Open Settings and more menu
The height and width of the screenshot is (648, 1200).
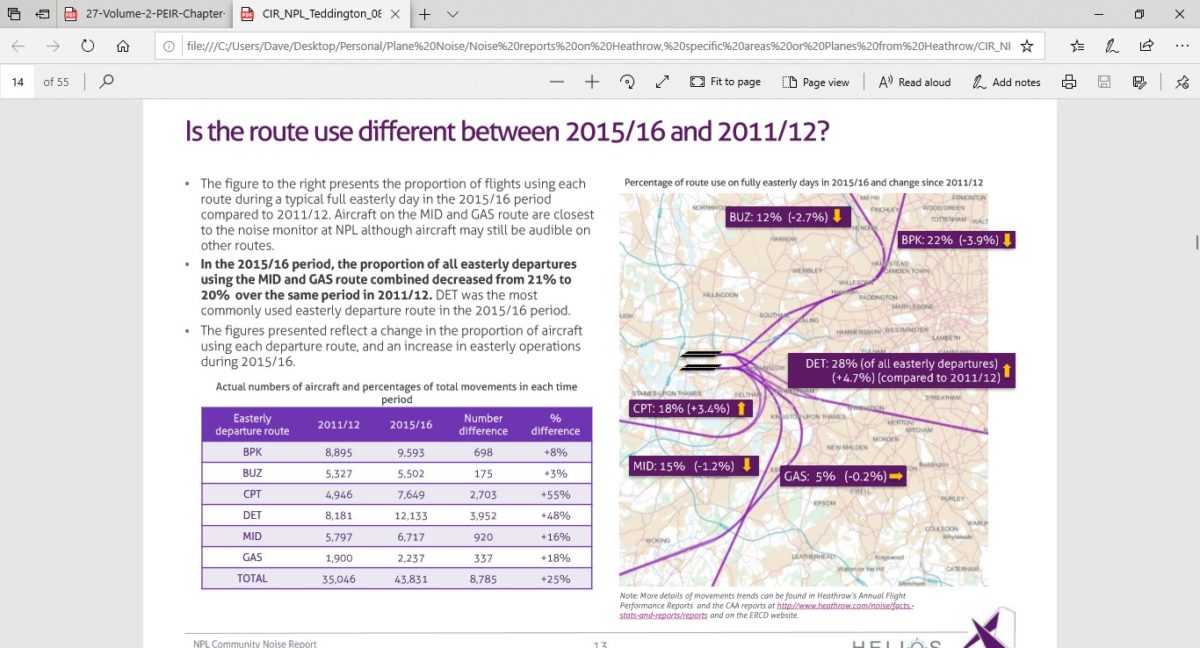tap(1180, 46)
